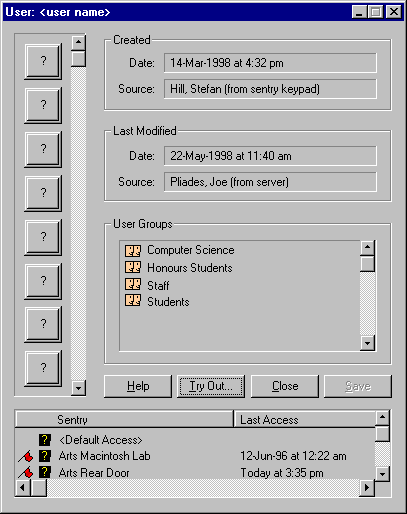Click the bottom question mark button in left panel
The image size is (407, 514).
pos(43,368)
